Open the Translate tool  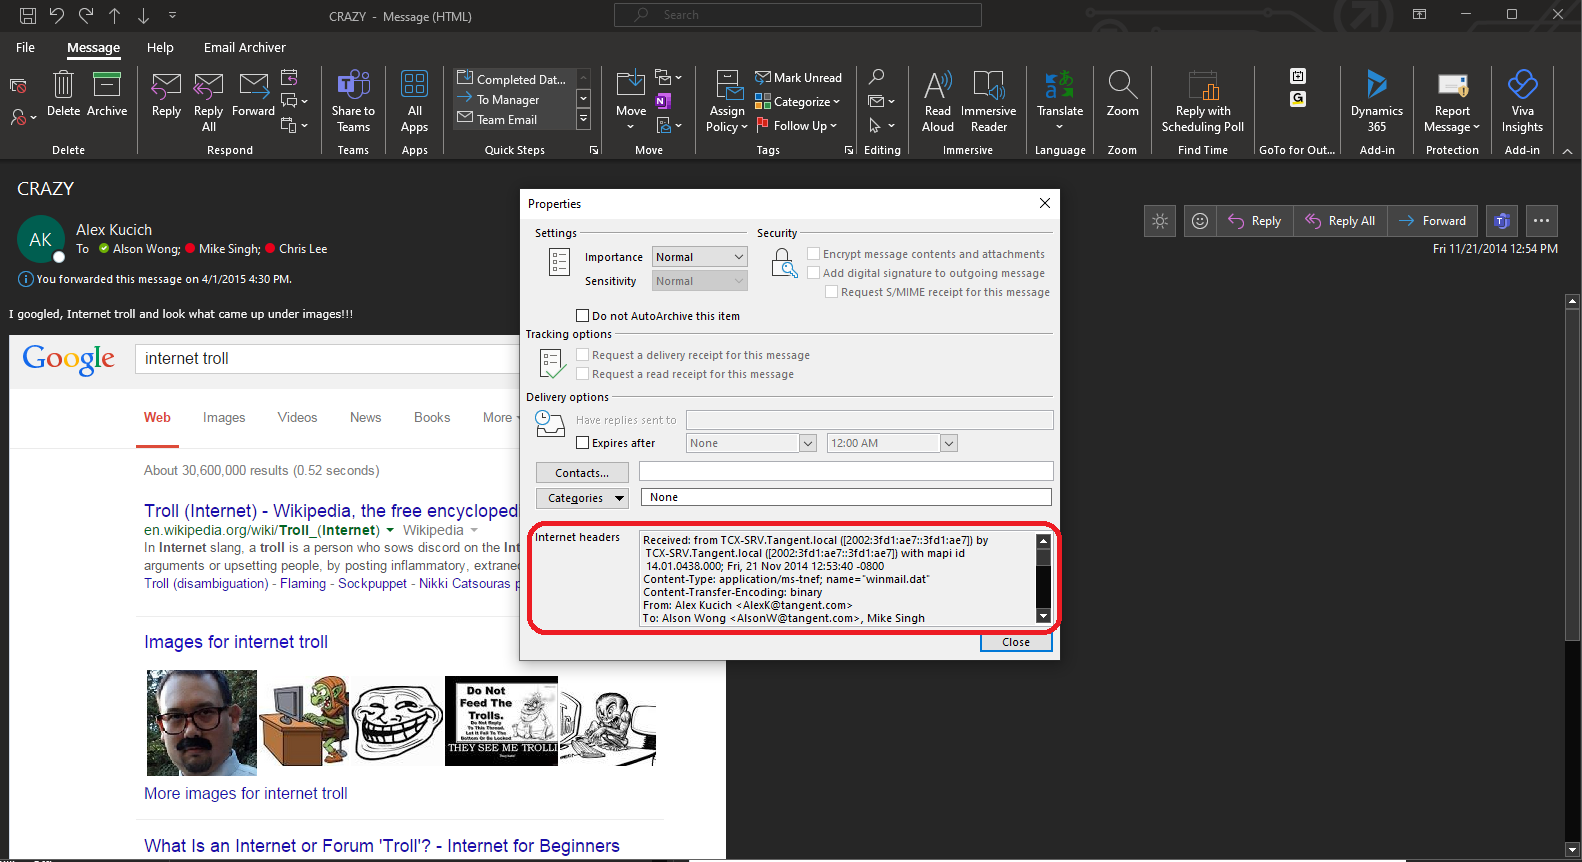pos(1059,86)
